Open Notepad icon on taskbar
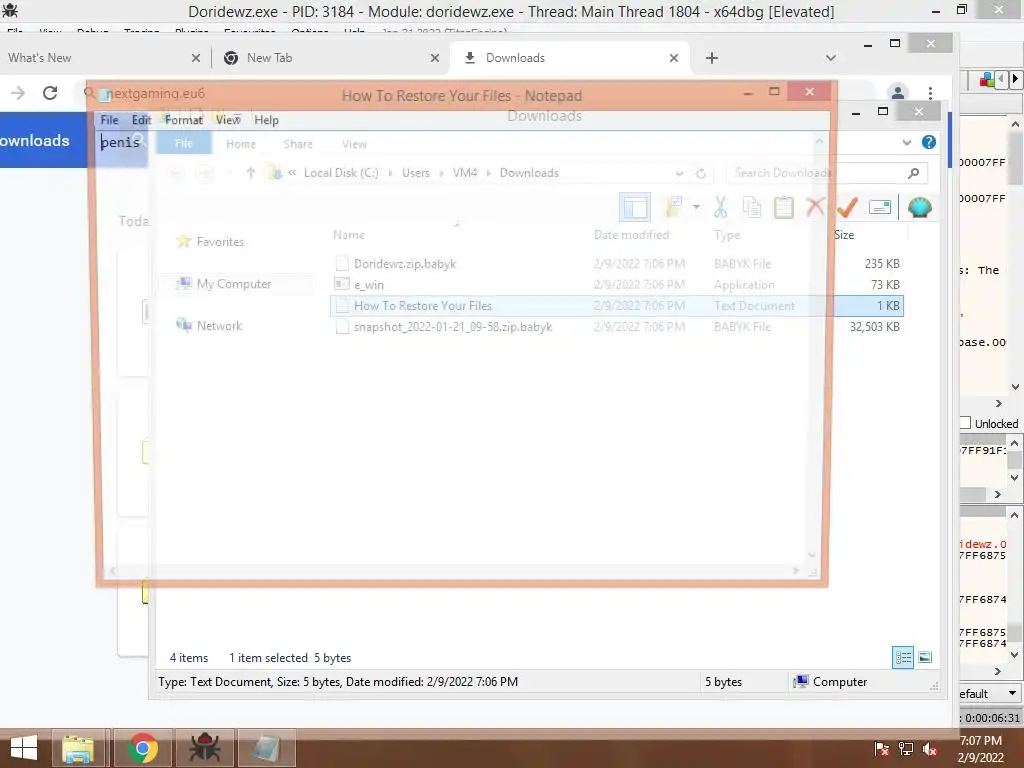Viewport: 1024px width, 768px height. [x=266, y=748]
